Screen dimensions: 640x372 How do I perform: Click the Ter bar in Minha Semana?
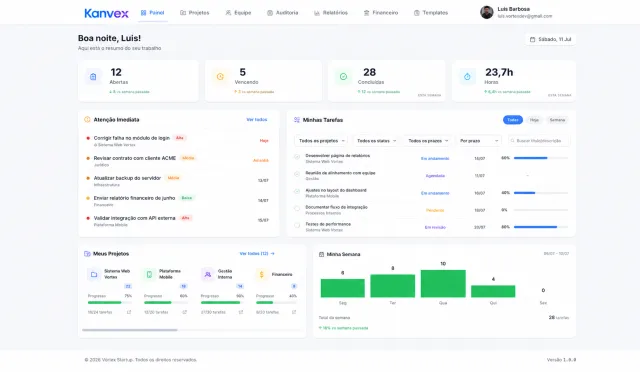tap(393, 286)
